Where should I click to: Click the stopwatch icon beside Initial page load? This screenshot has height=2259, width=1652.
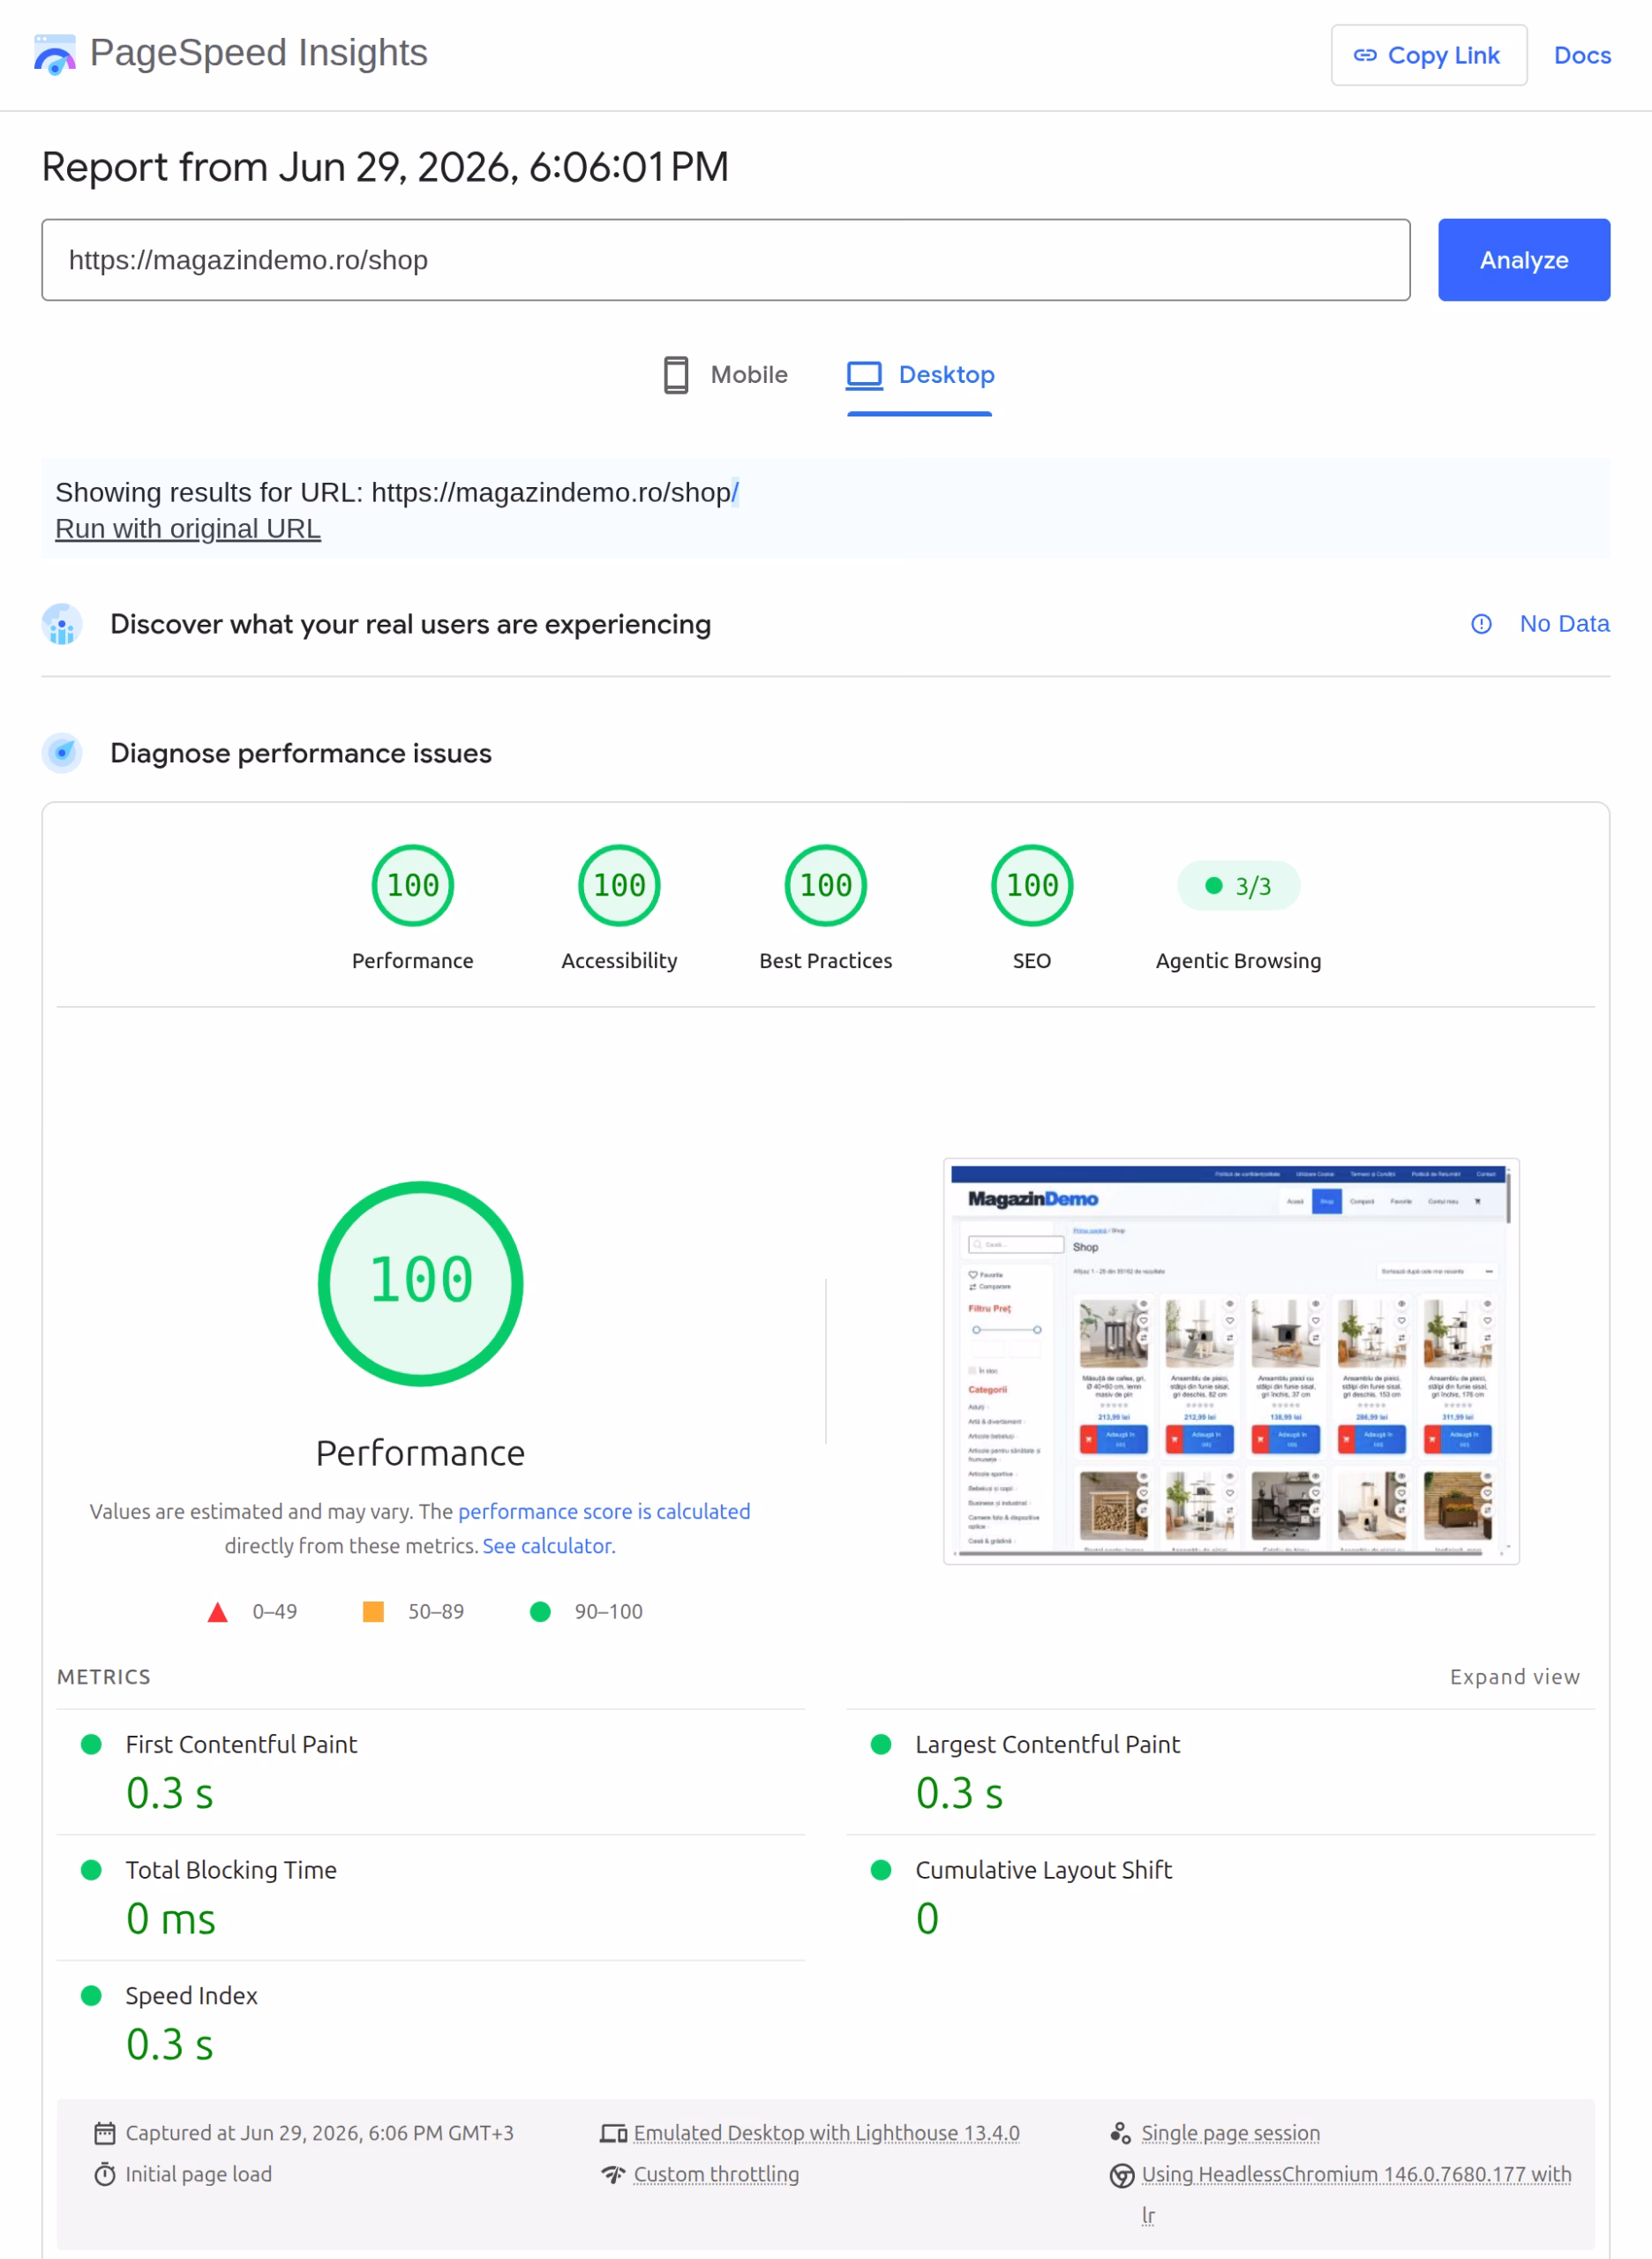coord(105,2174)
